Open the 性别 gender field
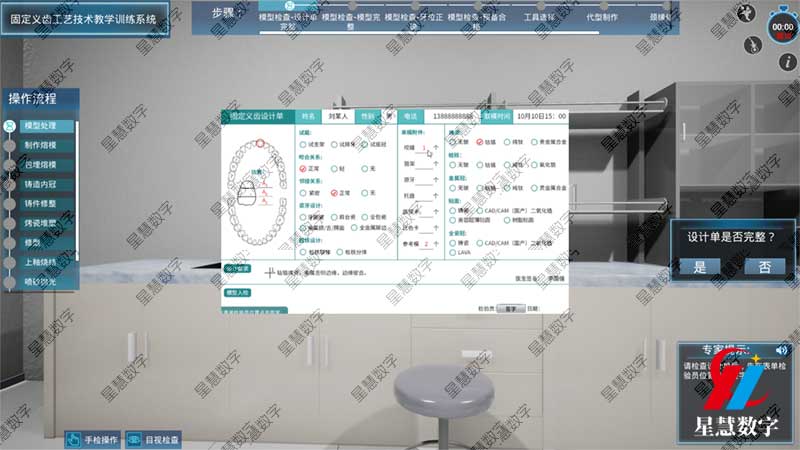 tap(388, 116)
